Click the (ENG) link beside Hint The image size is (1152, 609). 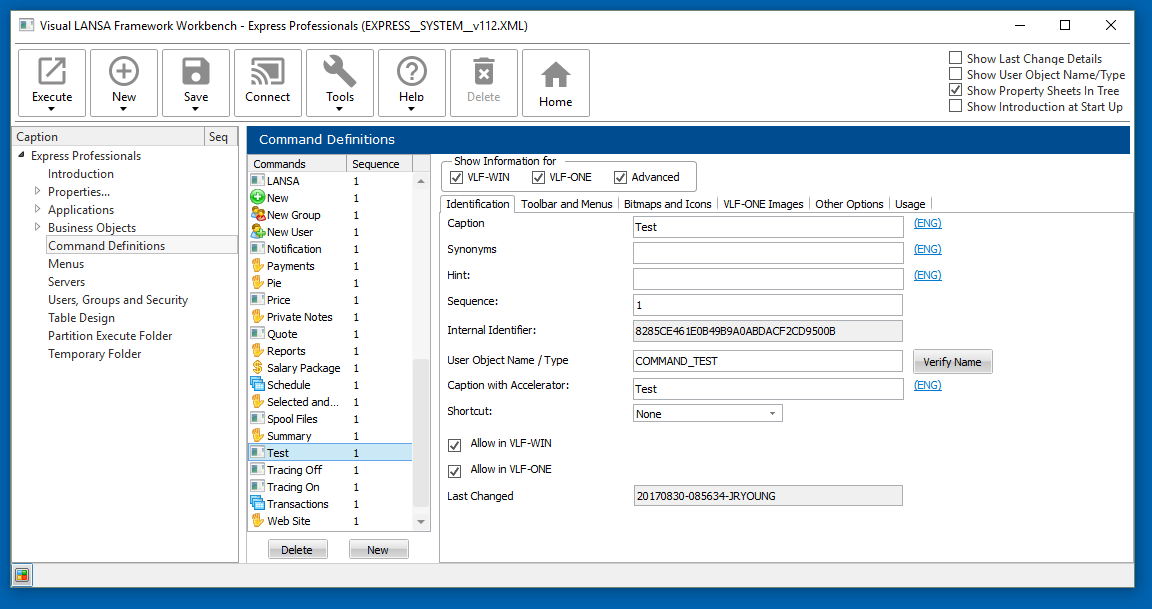(927, 275)
